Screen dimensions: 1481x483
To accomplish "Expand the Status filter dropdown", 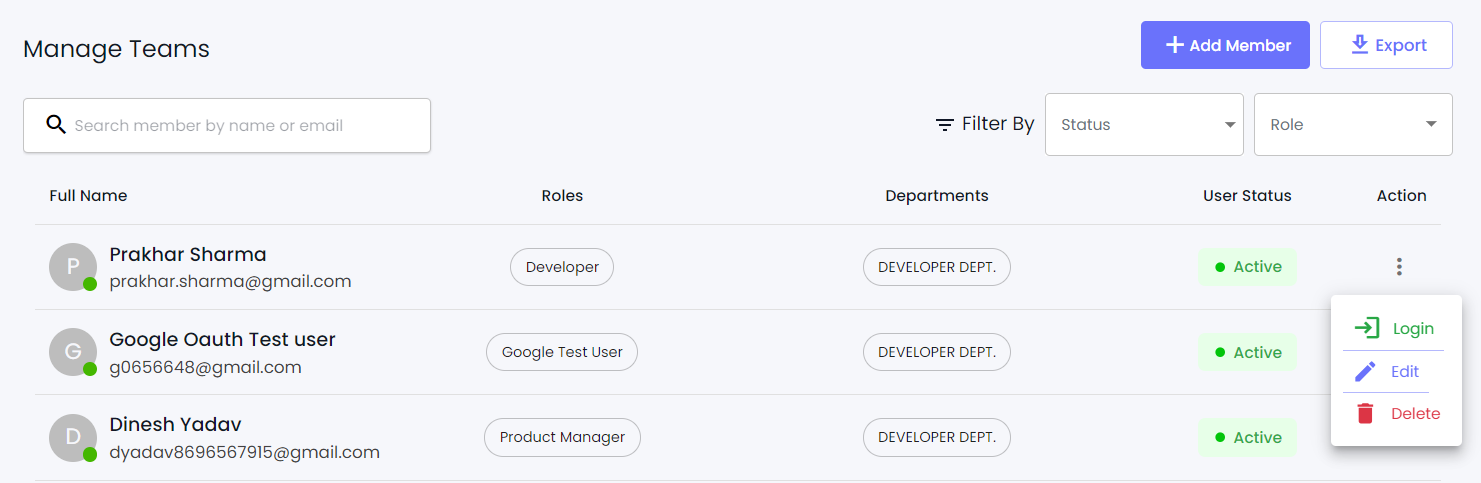I will (x=1144, y=125).
